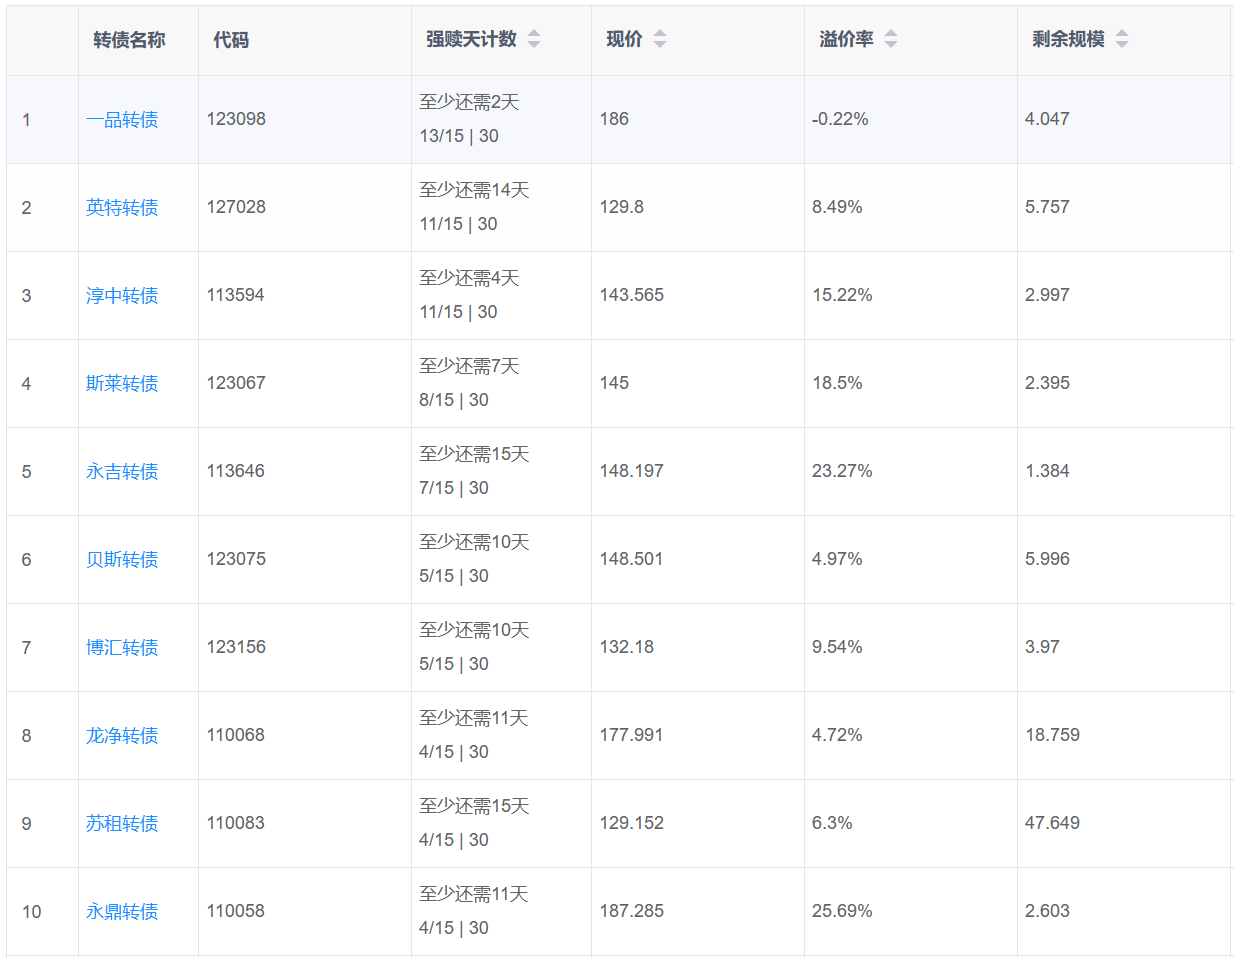Click the 博汇转债 link

[x=122, y=648]
